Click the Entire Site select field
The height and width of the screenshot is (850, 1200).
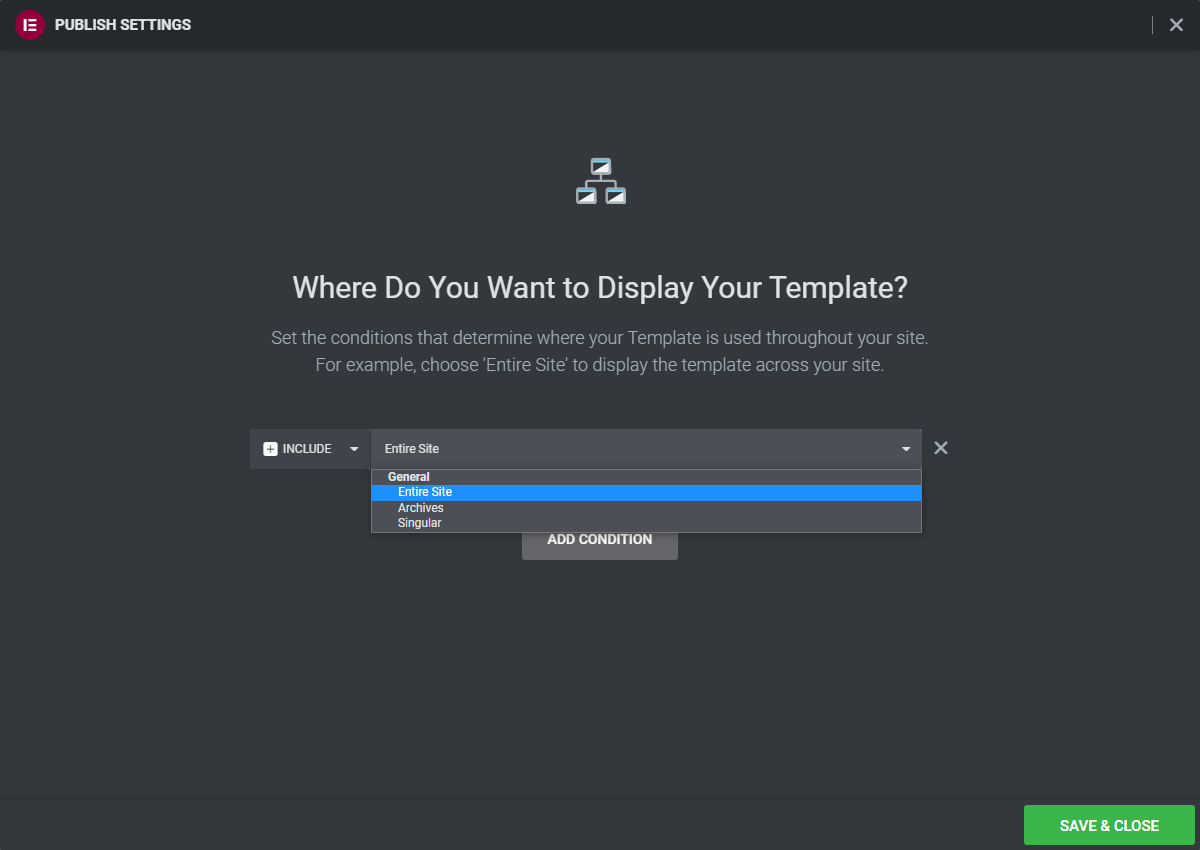click(x=646, y=449)
